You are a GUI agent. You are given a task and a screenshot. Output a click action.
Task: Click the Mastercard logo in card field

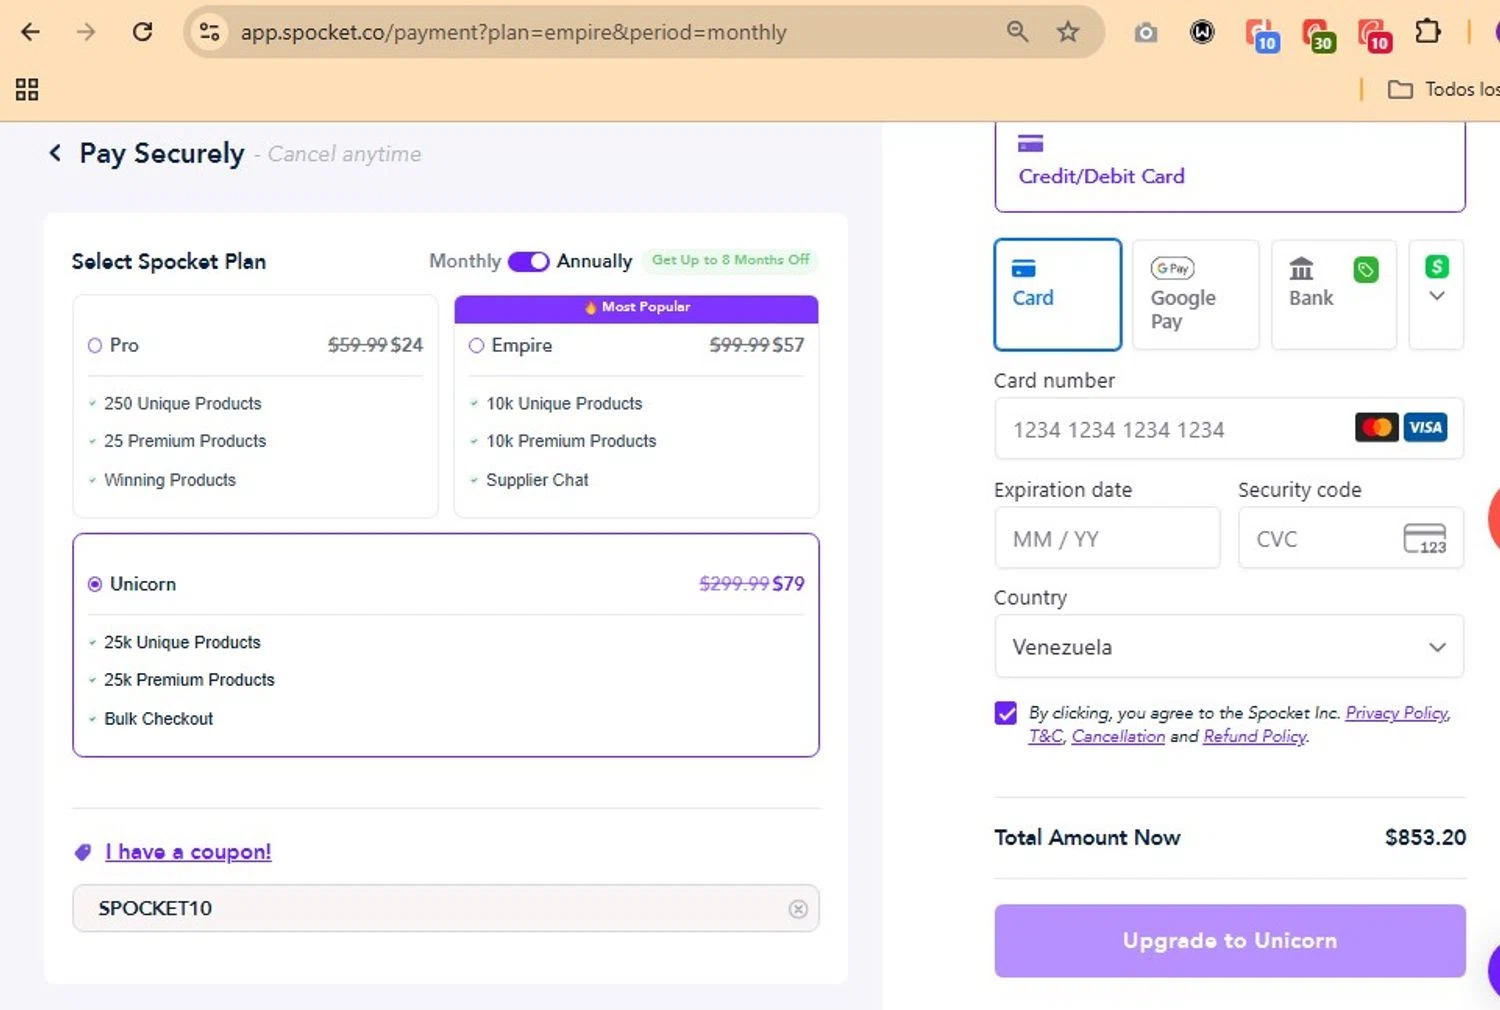click(1377, 428)
